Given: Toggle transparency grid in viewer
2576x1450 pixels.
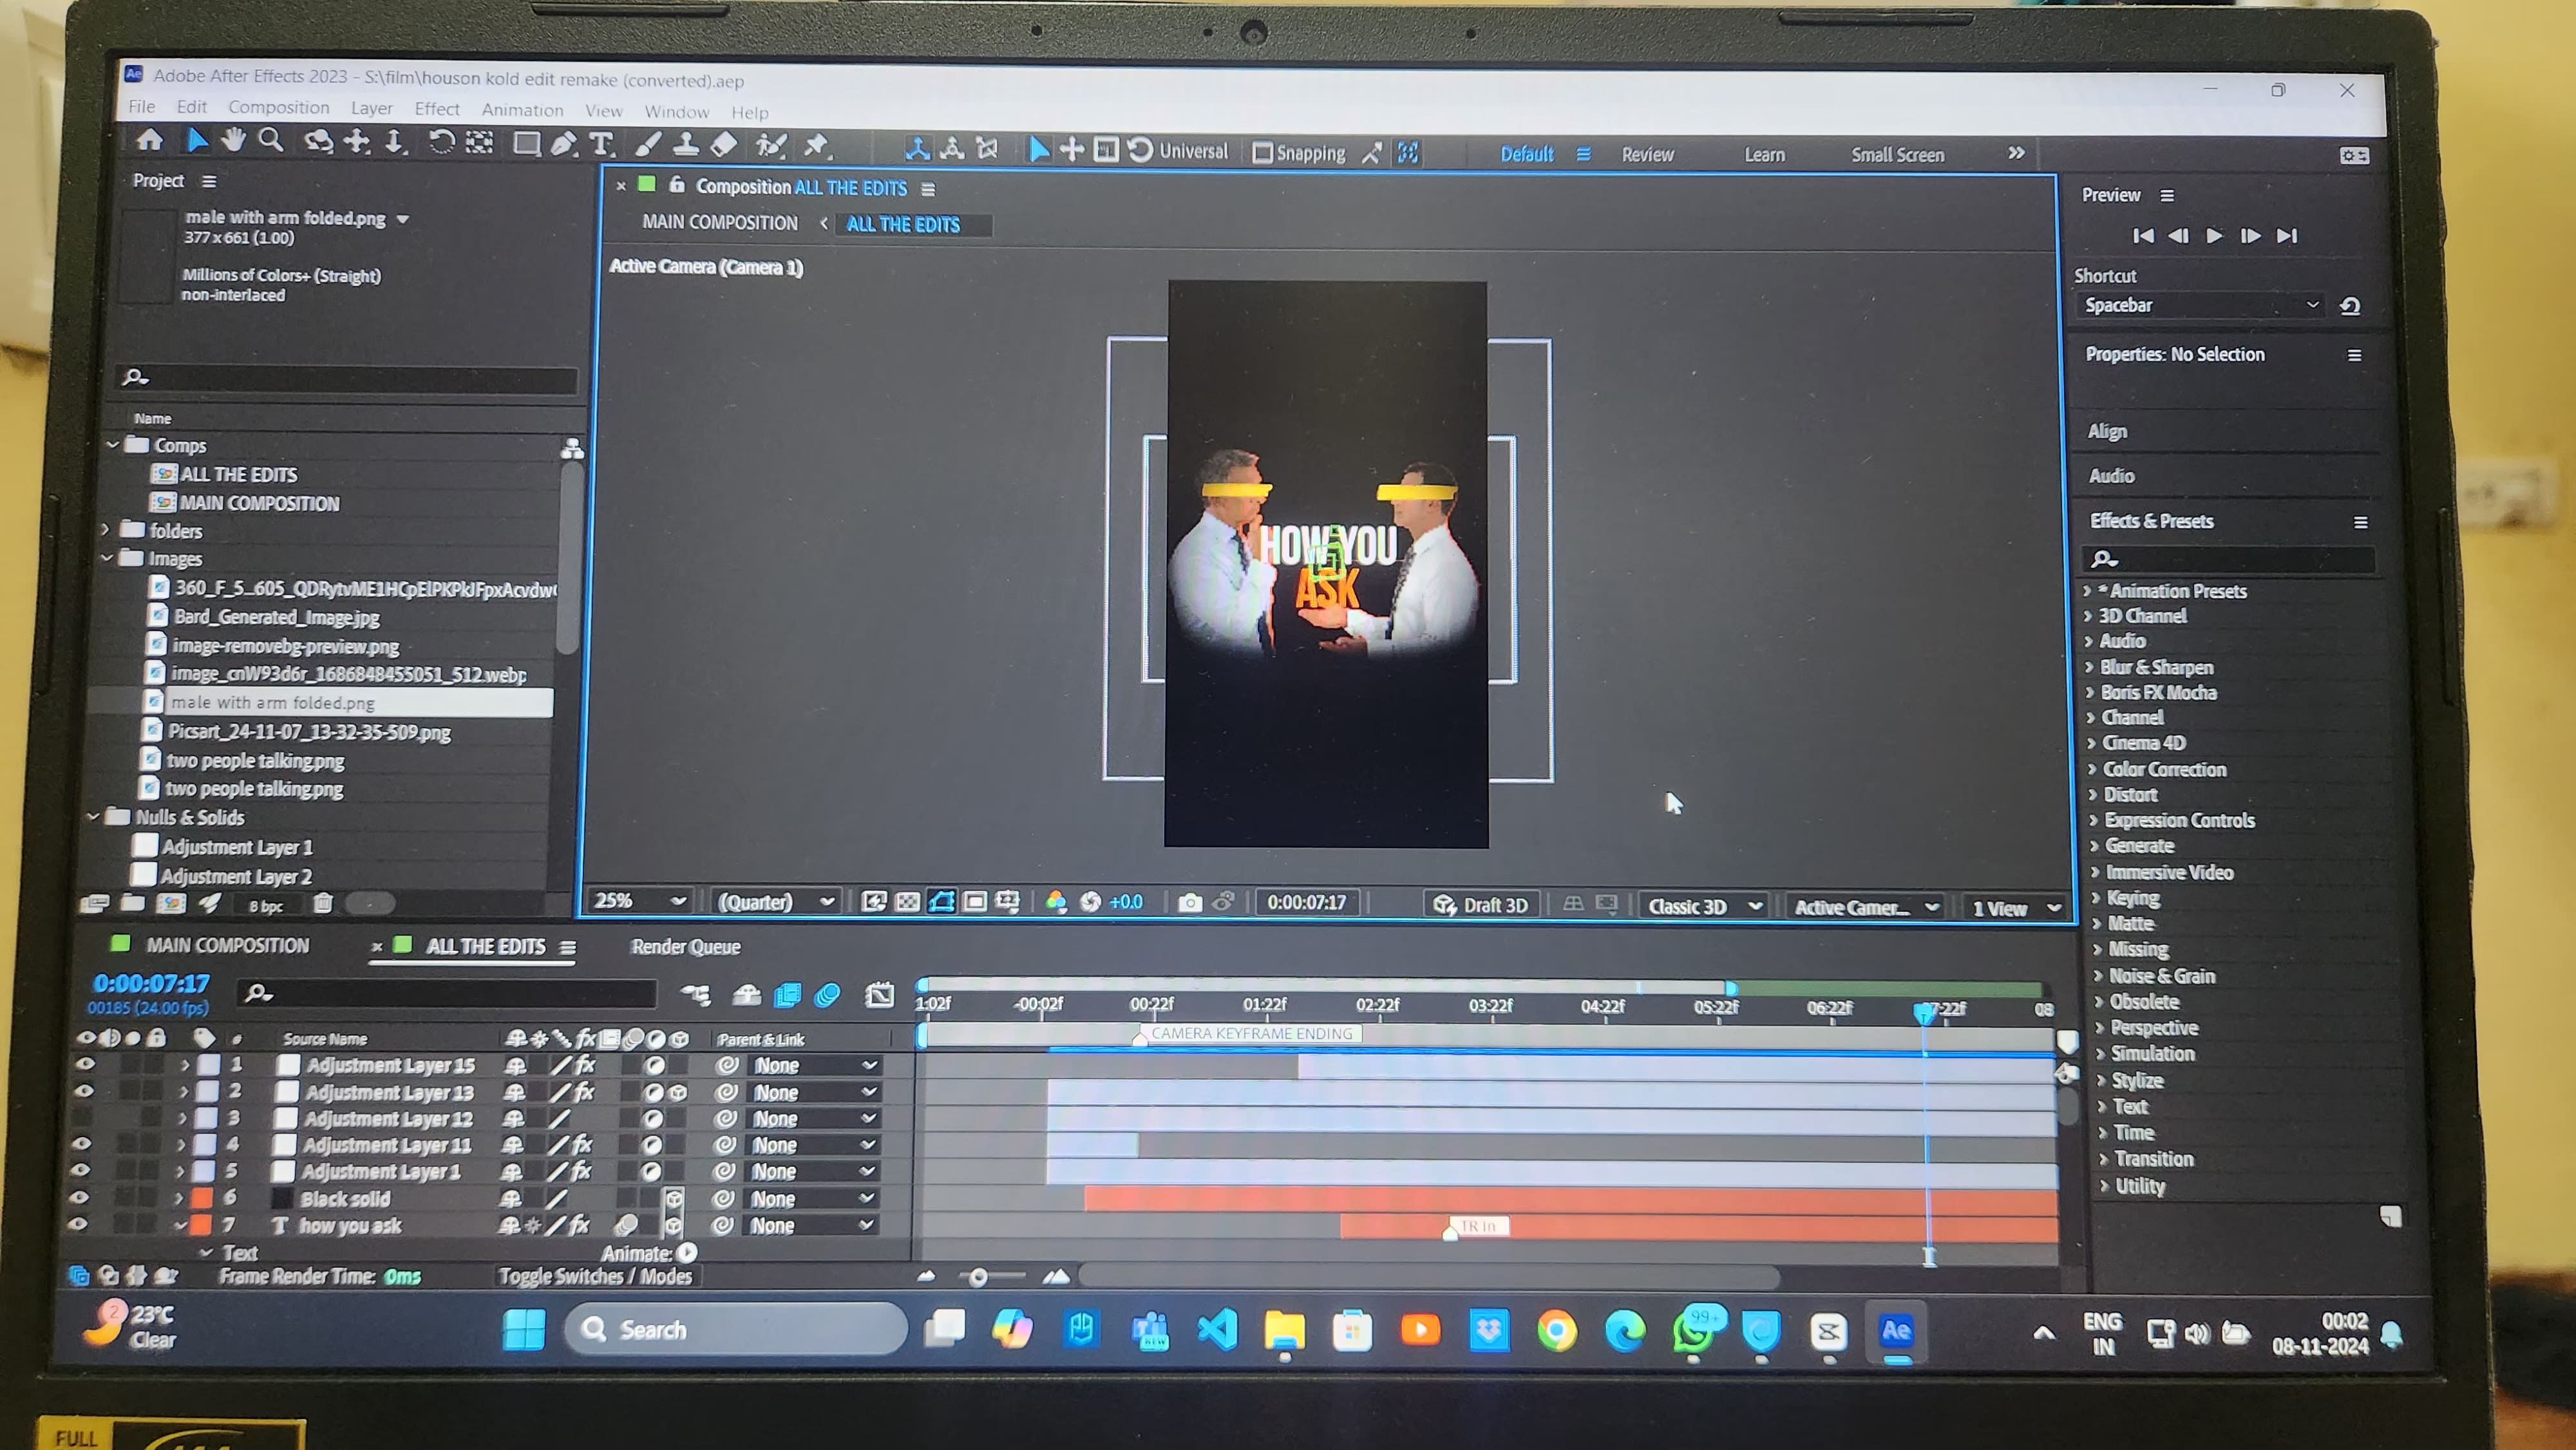Looking at the screenshot, I should [907, 902].
